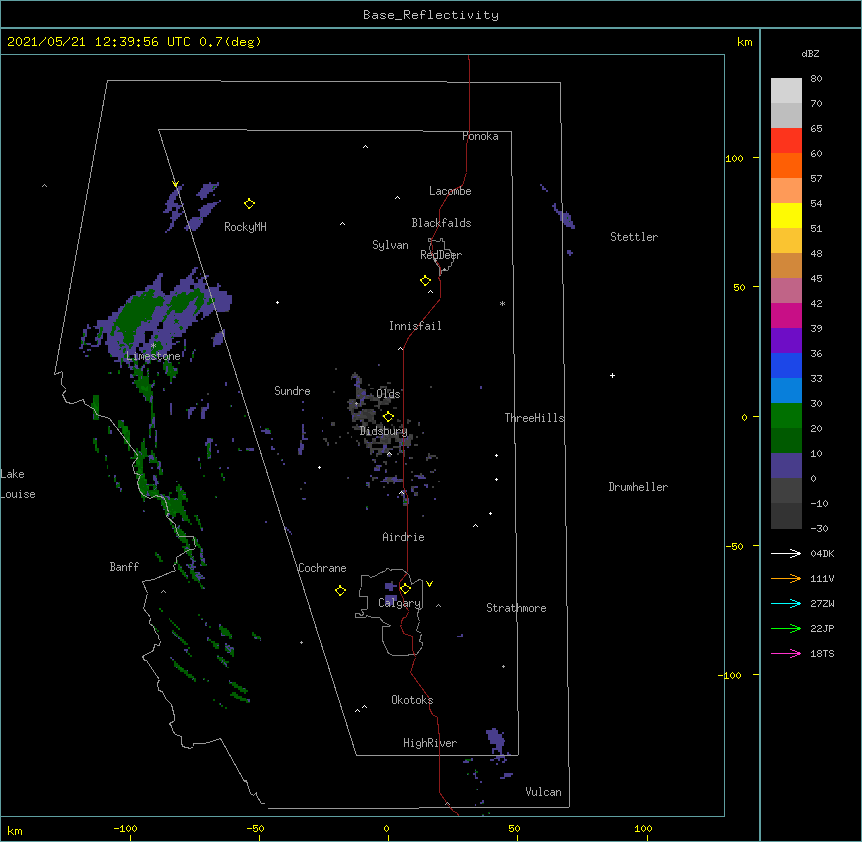Click the Calgary city label
862x842 pixels.
point(400,603)
